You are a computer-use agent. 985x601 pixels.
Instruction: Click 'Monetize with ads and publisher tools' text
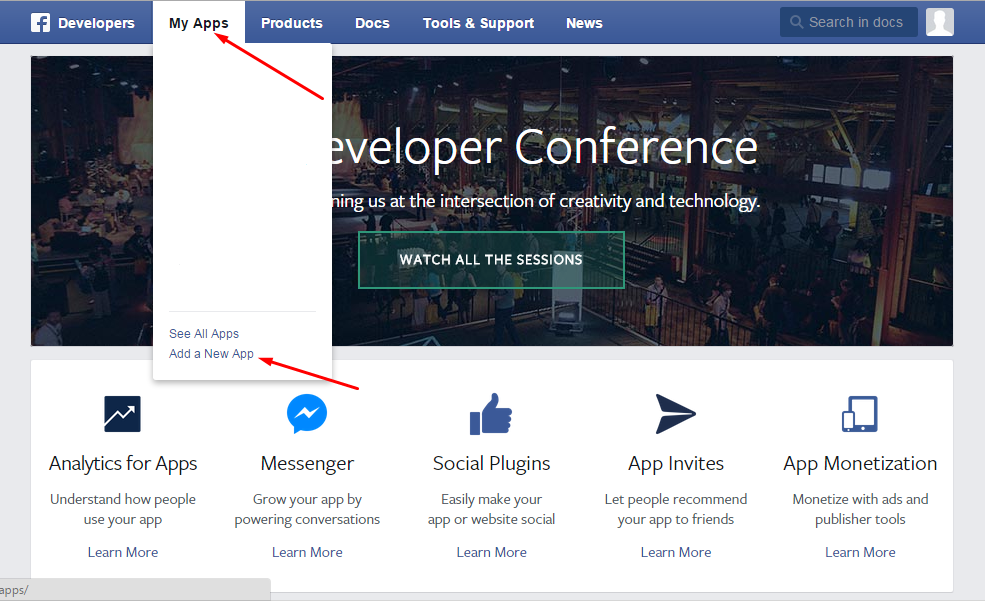click(x=860, y=509)
